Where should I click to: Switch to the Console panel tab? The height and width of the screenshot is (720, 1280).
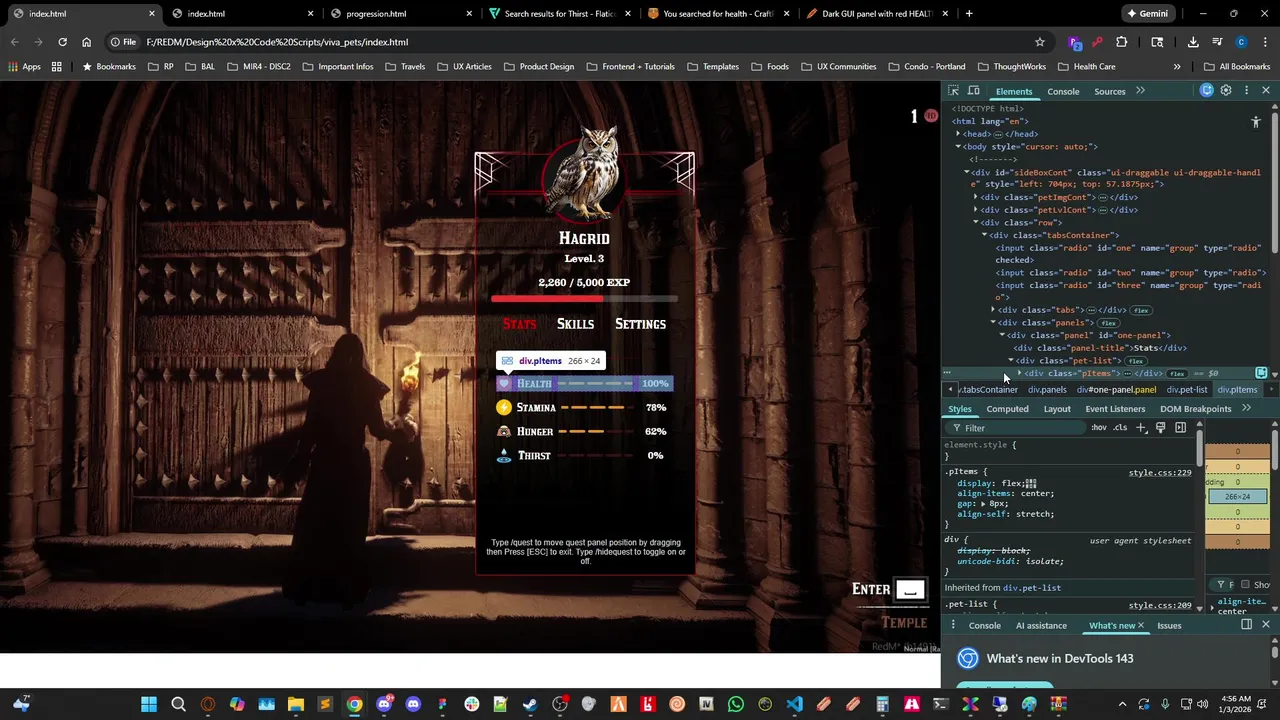(1063, 91)
